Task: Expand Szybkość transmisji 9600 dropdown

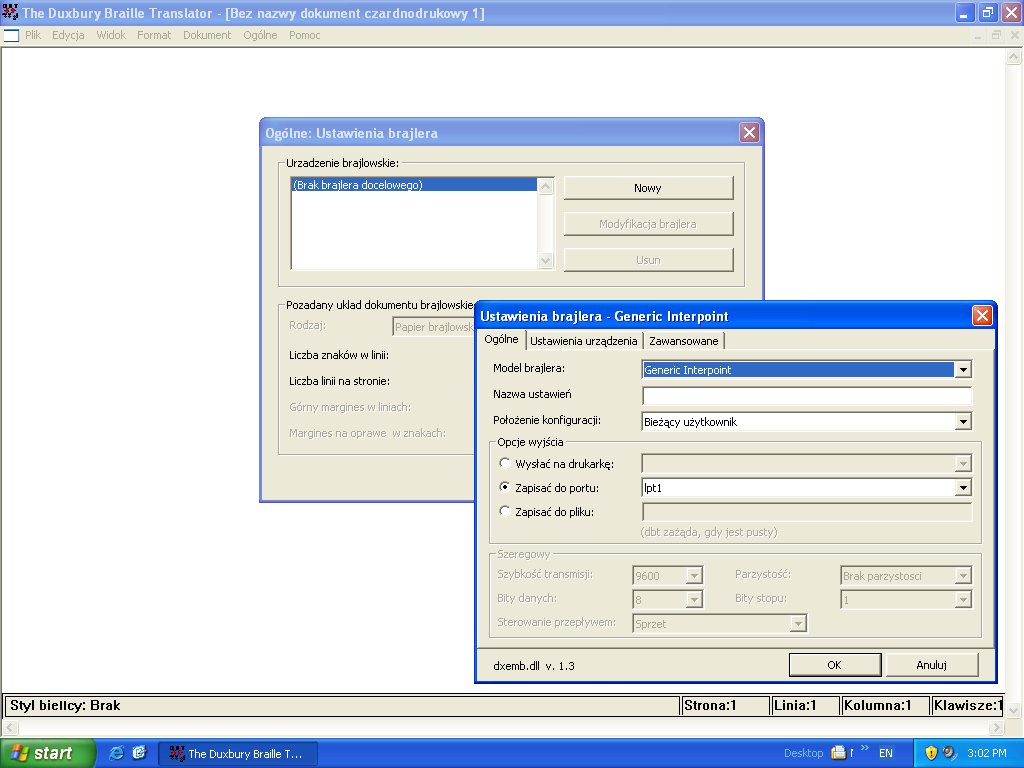Action: pos(694,575)
